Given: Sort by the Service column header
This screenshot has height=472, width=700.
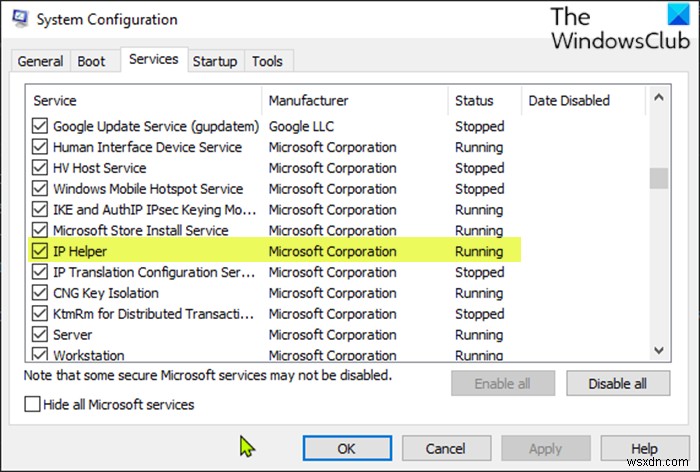Looking at the screenshot, I should [144, 100].
